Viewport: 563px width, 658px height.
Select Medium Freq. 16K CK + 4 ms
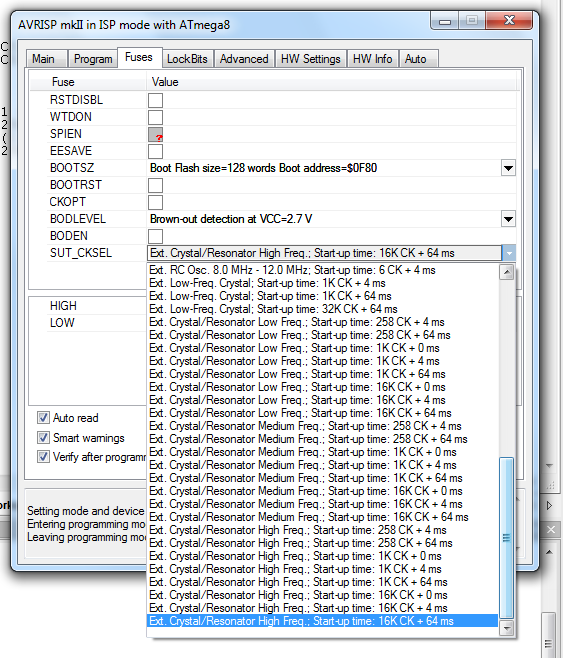pyautogui.click(x=323, y=504)
